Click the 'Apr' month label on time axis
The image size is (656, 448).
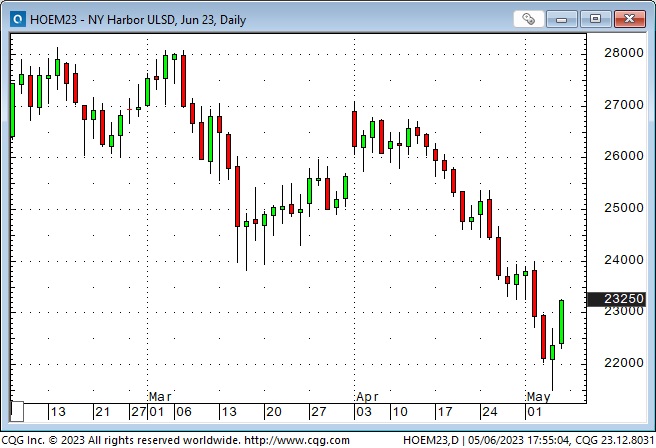(367, 397)
